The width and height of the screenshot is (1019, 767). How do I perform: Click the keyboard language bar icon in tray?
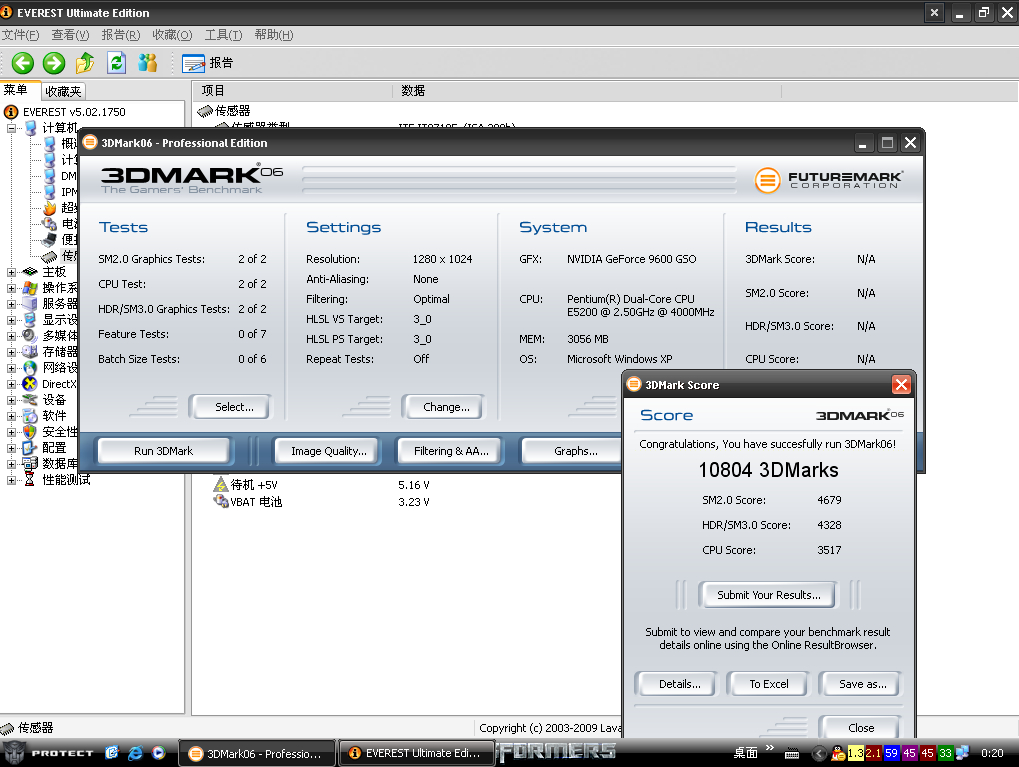pyautogui.click(x=792, y=754)
